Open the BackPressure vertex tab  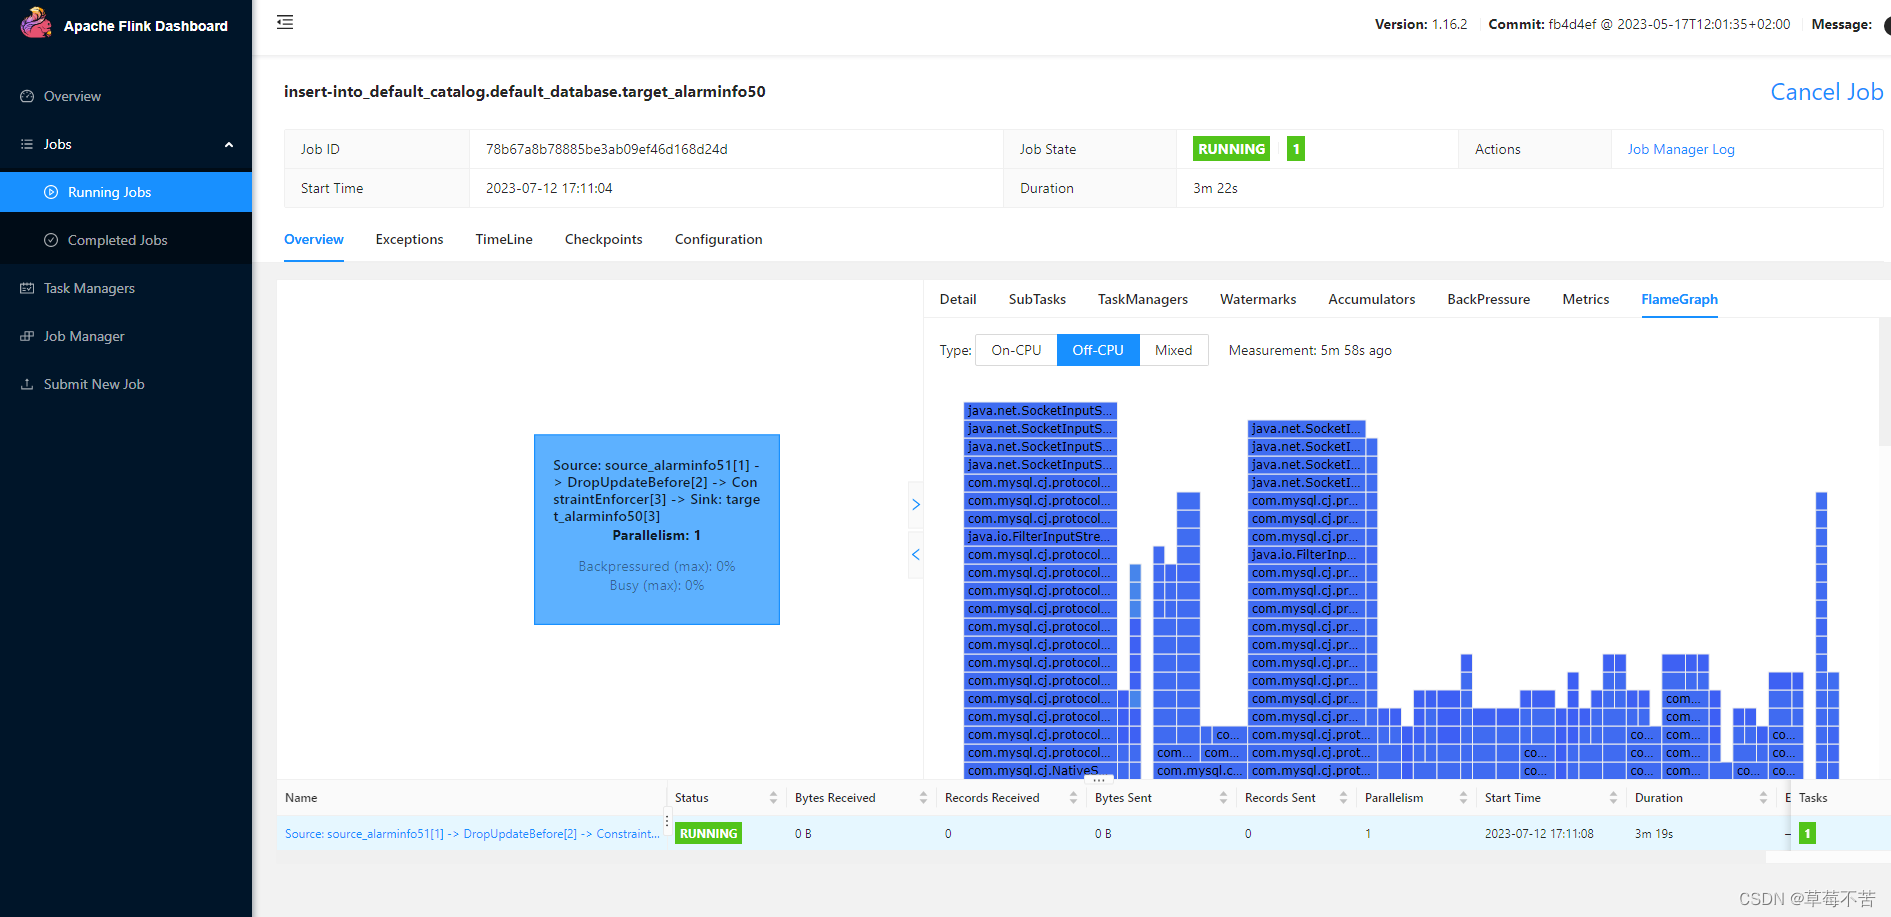pyautogui.click(x=1488, y=299)
